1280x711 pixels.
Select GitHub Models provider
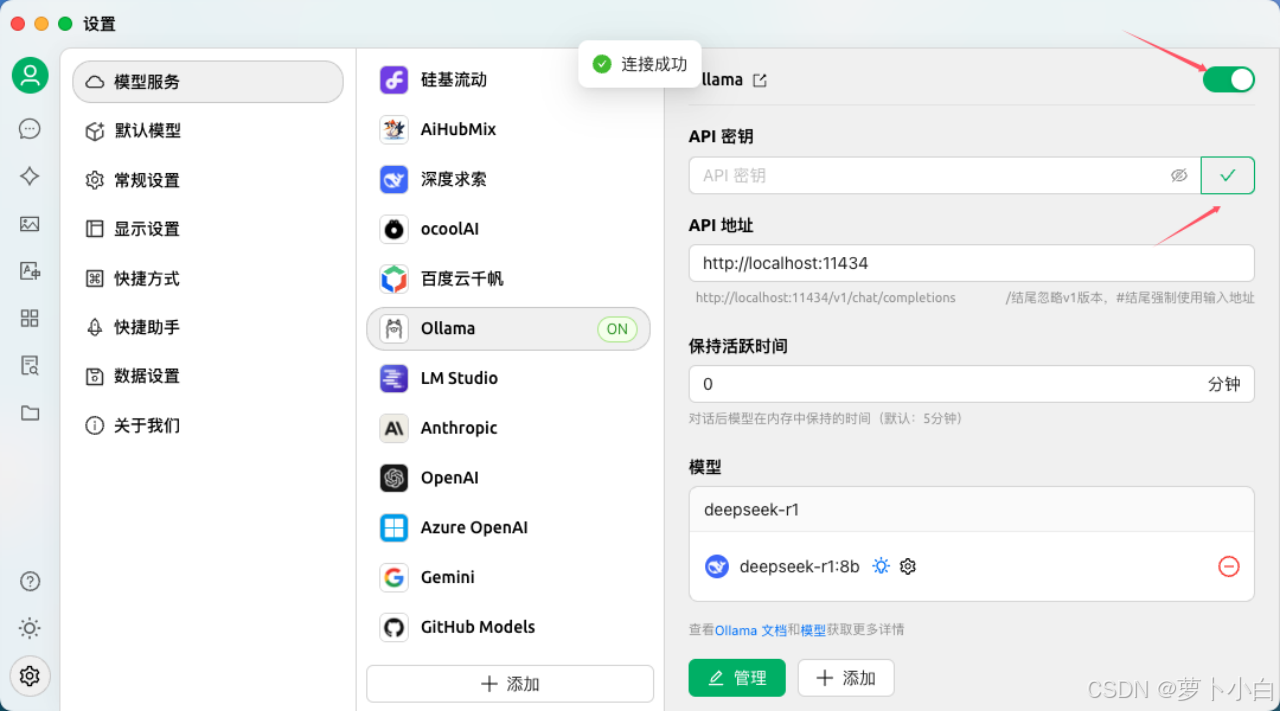pyautogui.click(x=509, y=627)
